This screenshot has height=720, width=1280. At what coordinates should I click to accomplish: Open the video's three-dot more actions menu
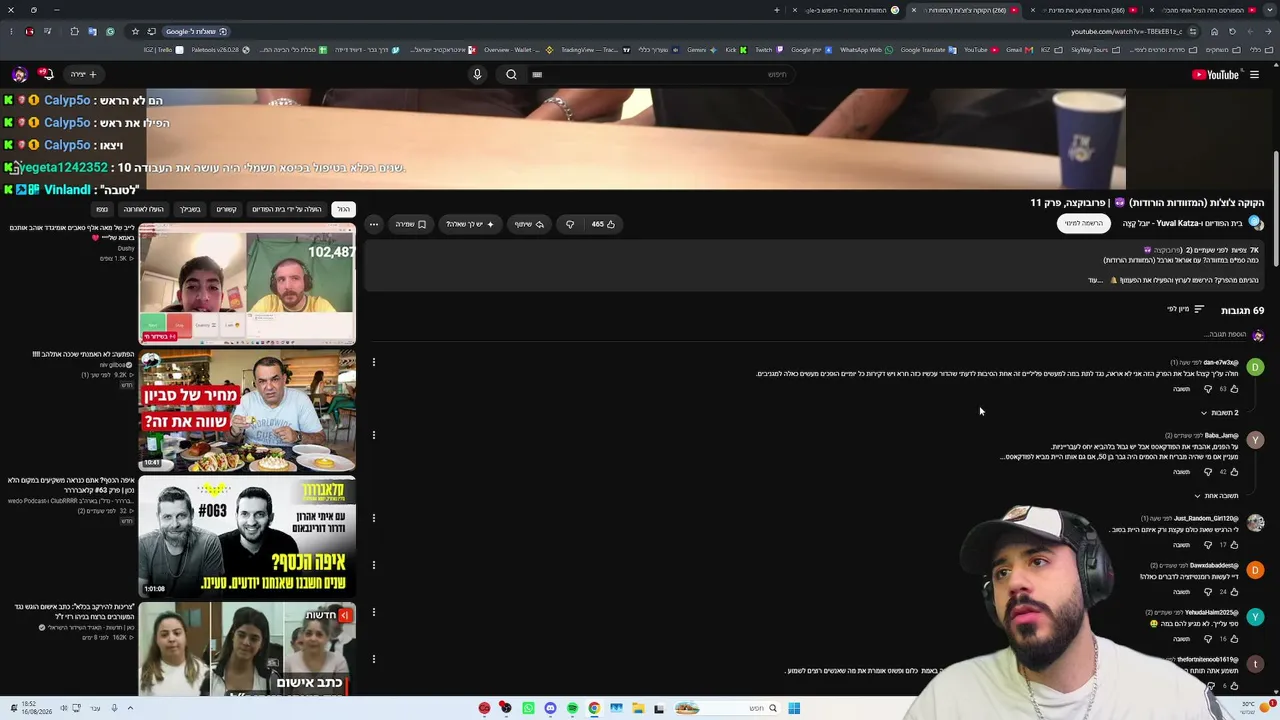(x=374, y=224)
